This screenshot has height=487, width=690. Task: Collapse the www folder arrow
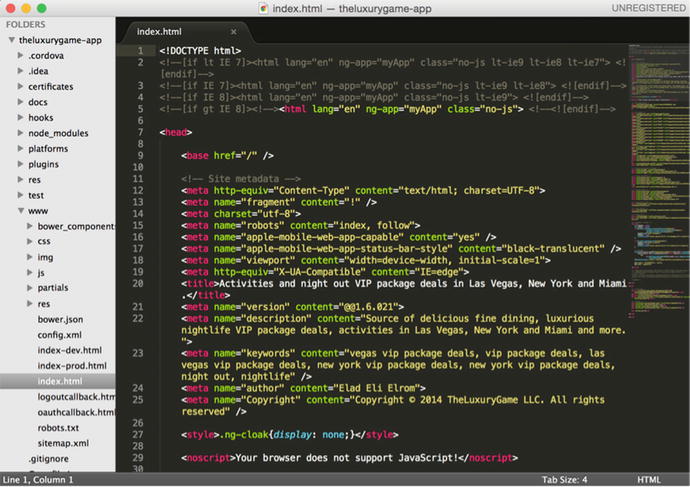[x=21, y=211]
